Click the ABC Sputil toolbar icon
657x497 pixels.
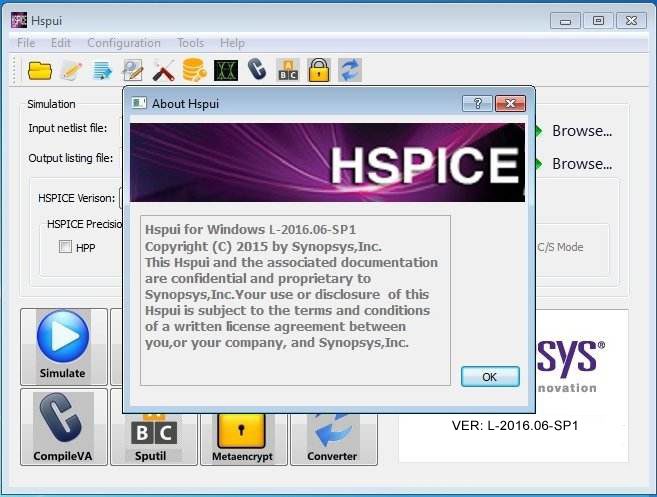pyautogui.click(x=288, y=70)
